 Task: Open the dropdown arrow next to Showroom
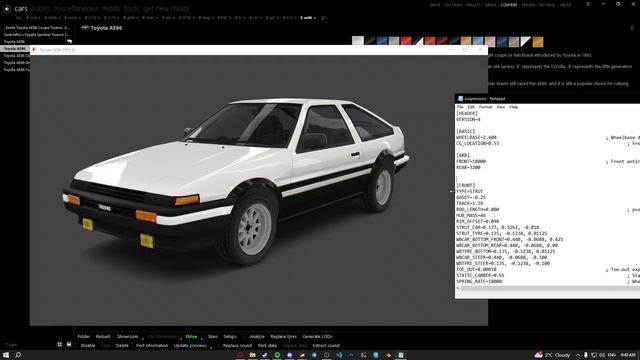pos(143,339)
